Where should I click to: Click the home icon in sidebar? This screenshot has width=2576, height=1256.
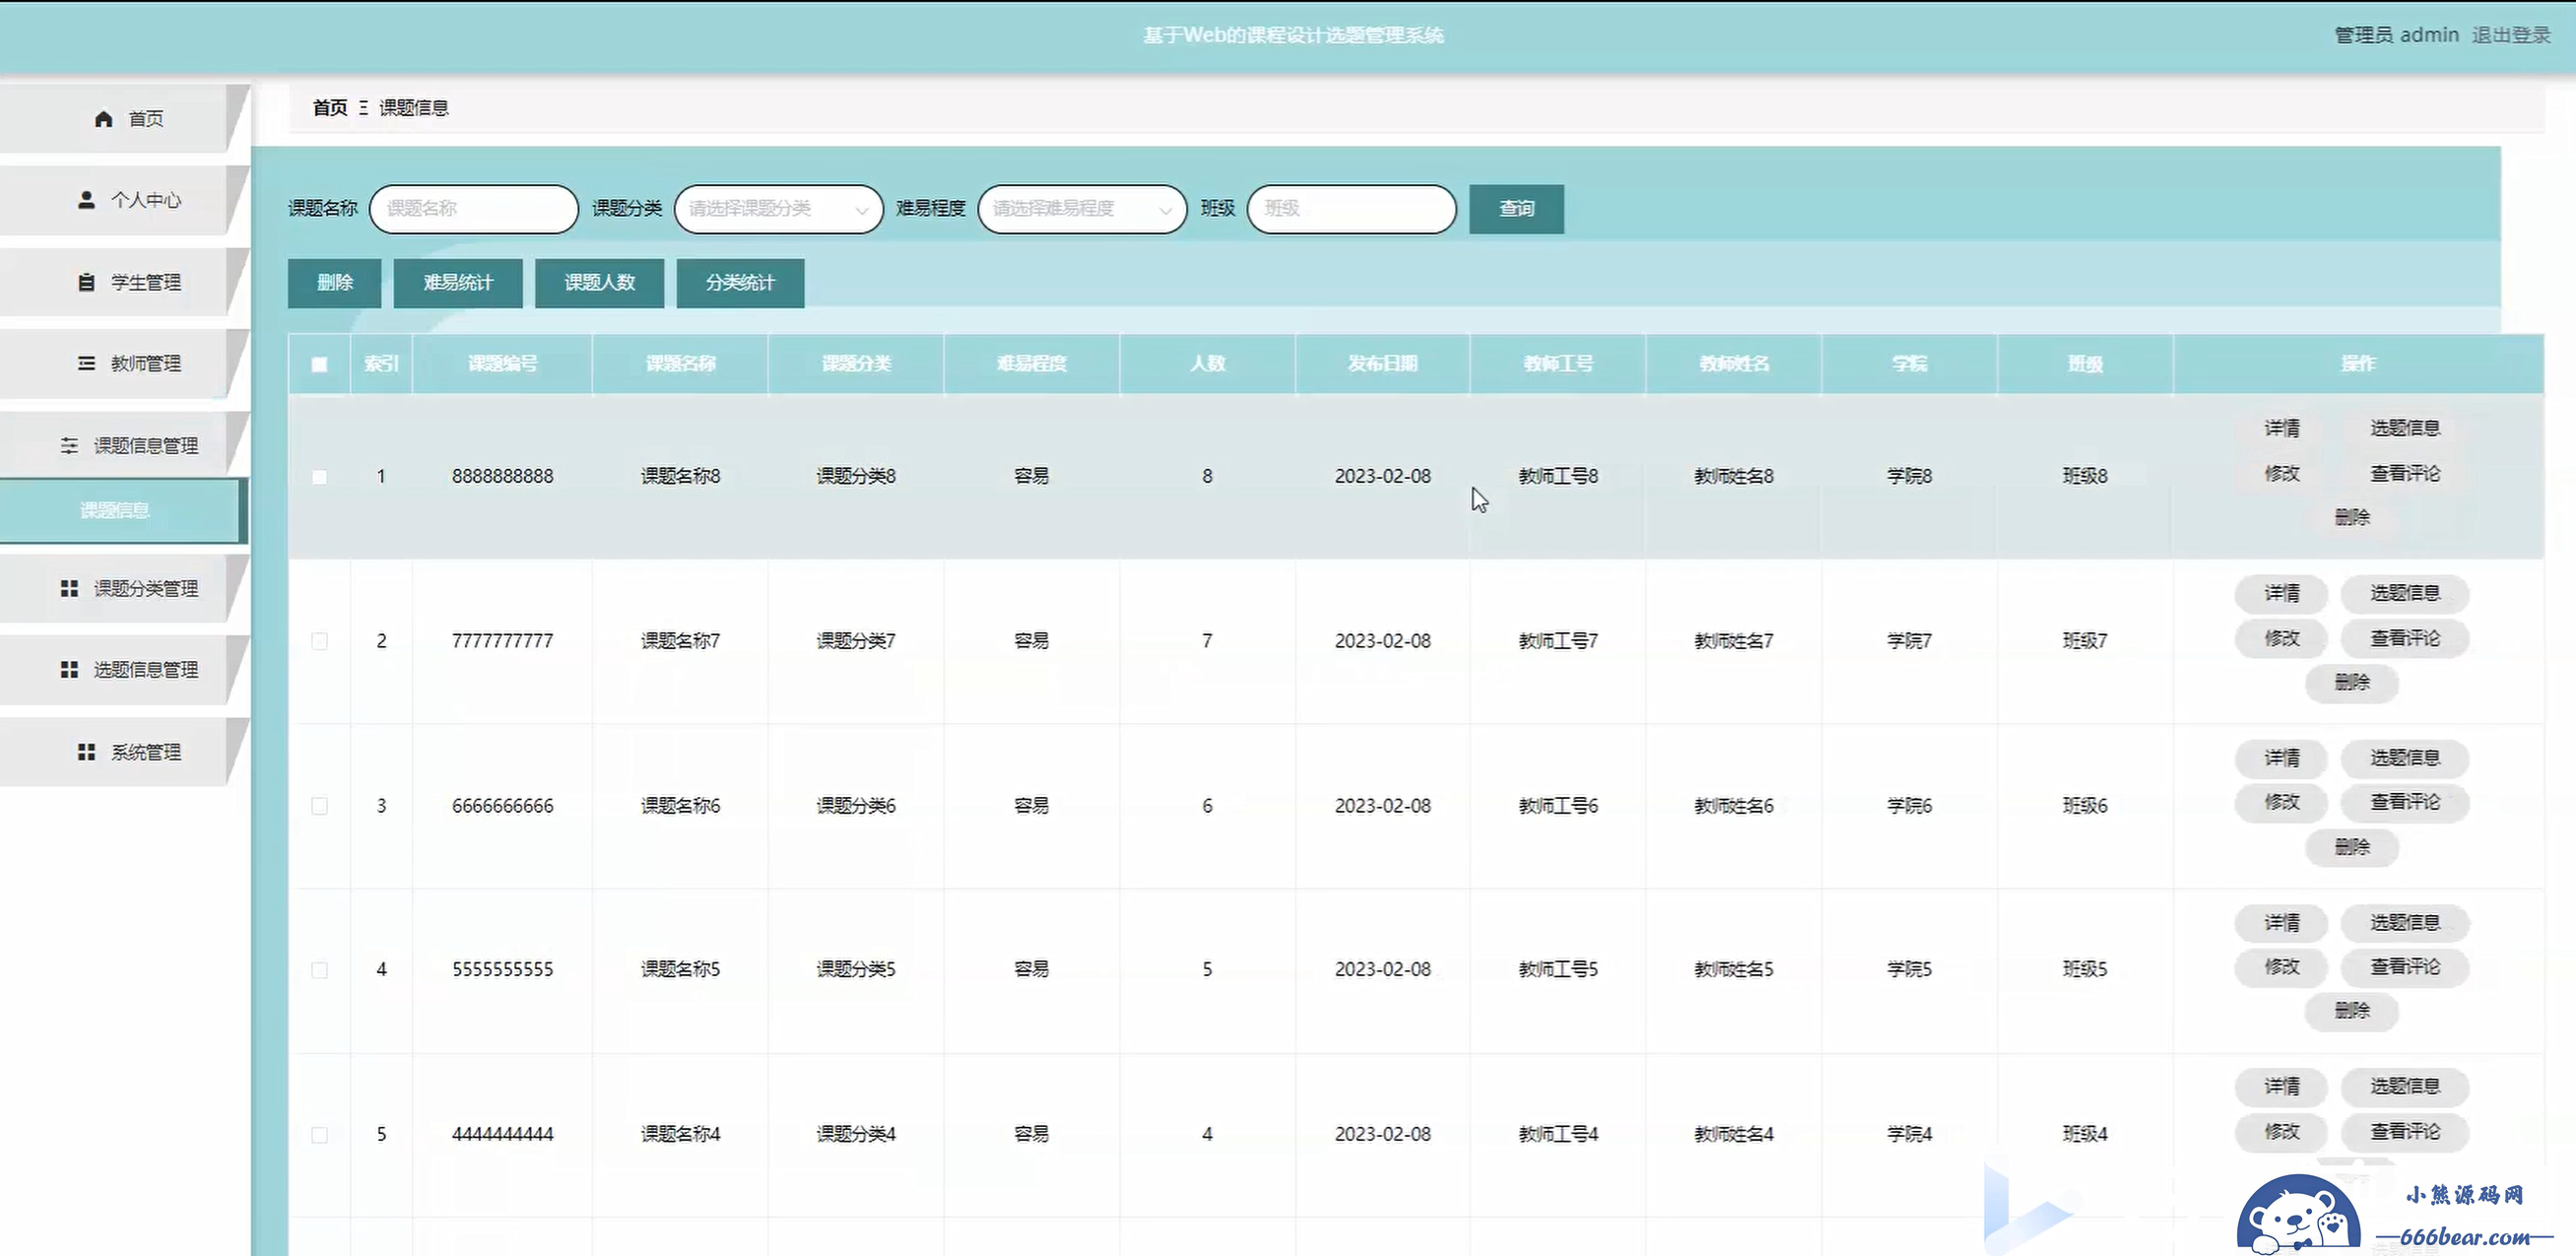coord(103,119)
